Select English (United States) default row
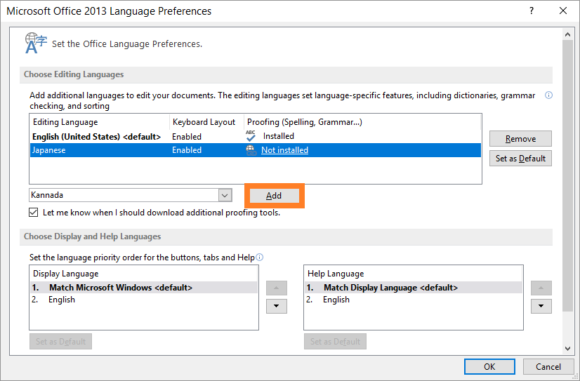The width and height of the screenshot is (580, 381). (x=255, y=136)
